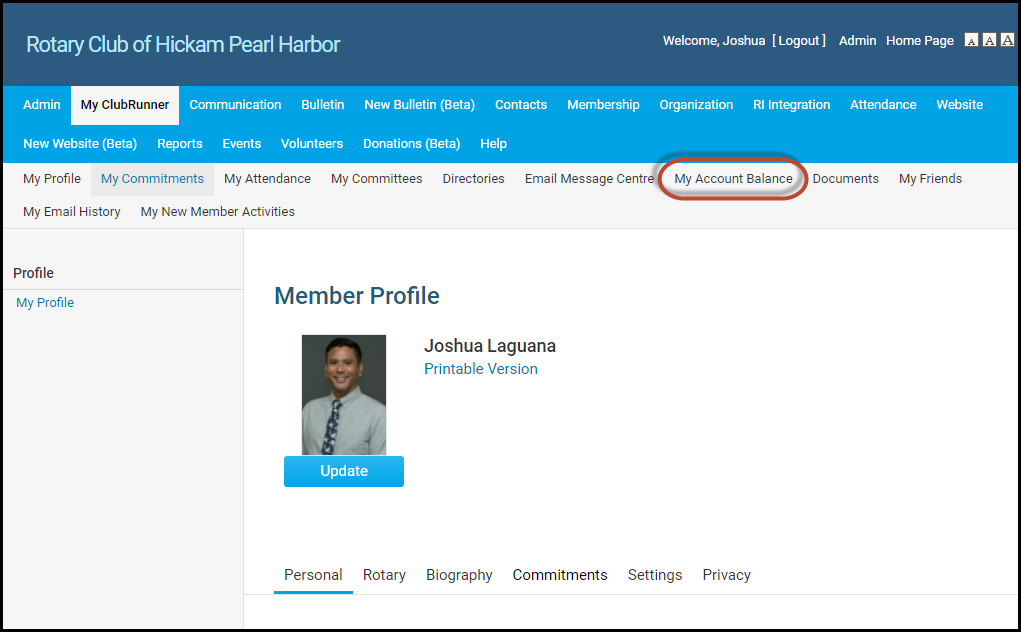Image resolution: width=1021 pixels, height=632 pixels.
Task: Open My Account Balance
Action: pyautogui.click(x=733, y=179)
